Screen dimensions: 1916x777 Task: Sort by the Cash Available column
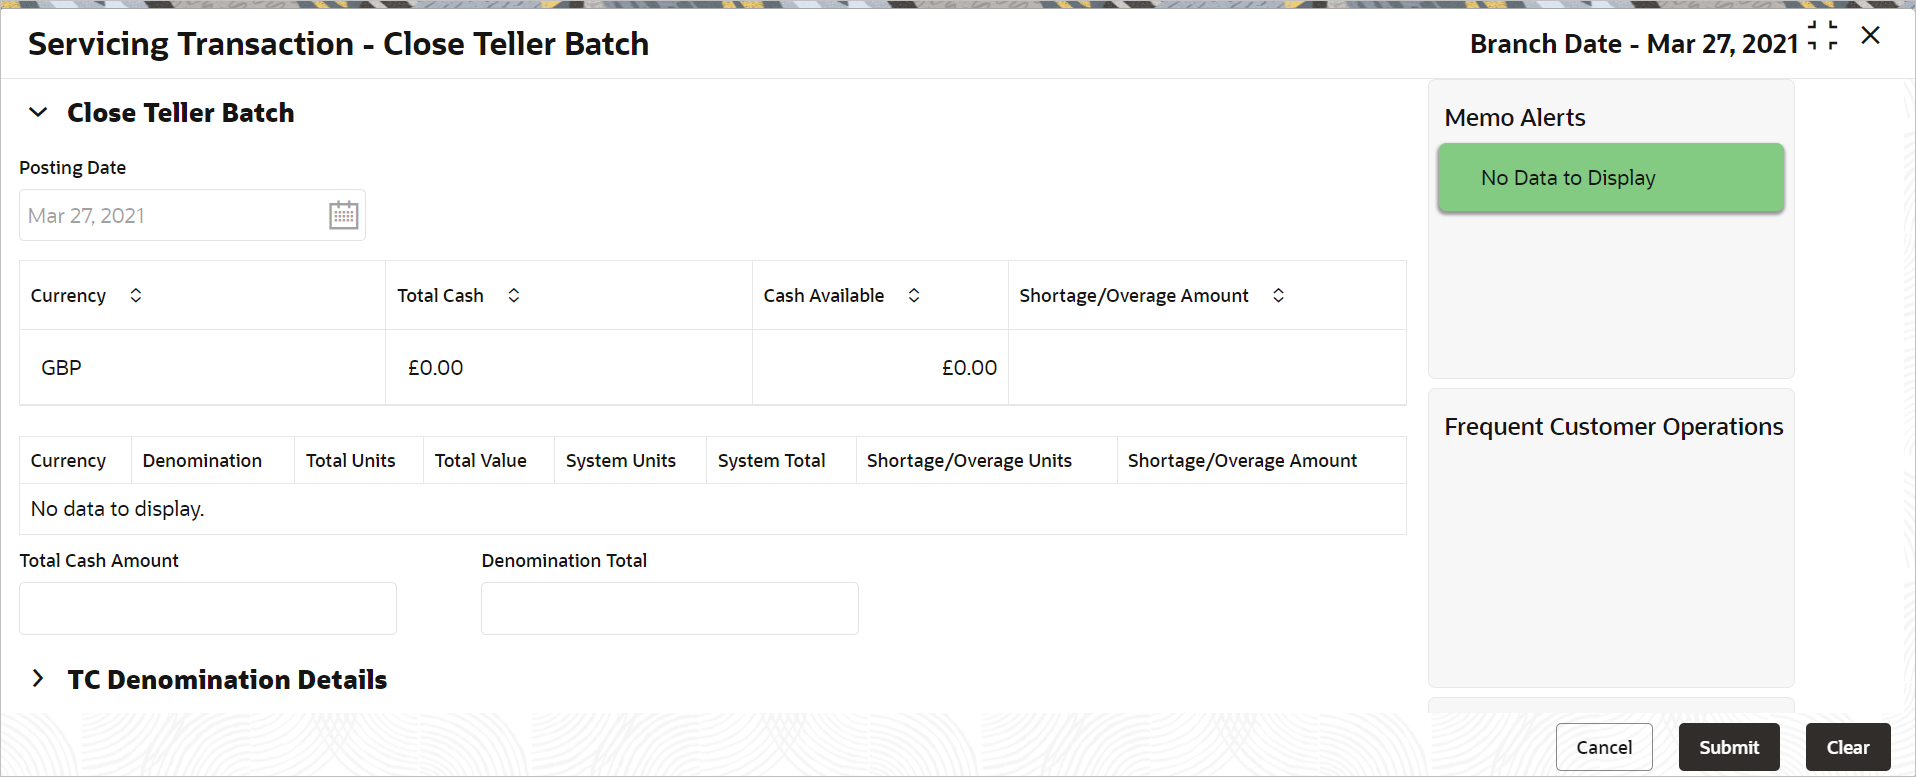pos(914,295)
